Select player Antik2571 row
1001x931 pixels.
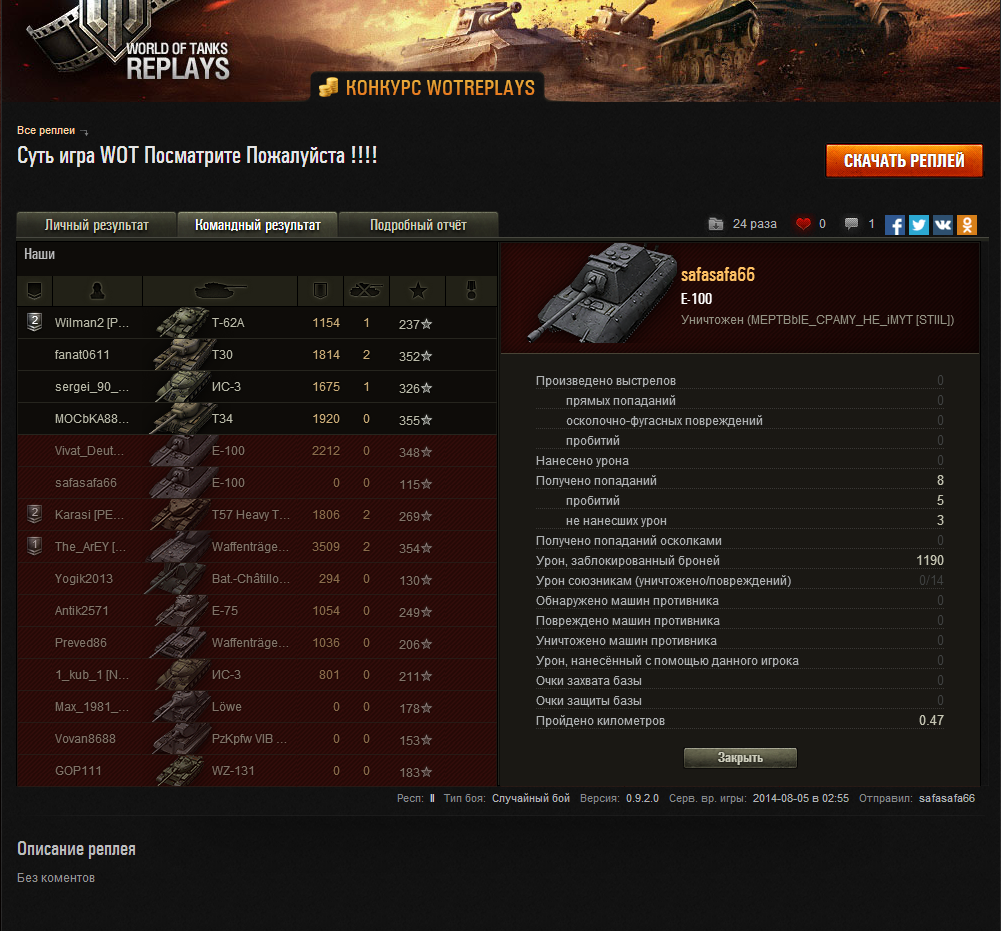(x=257, y=610)
